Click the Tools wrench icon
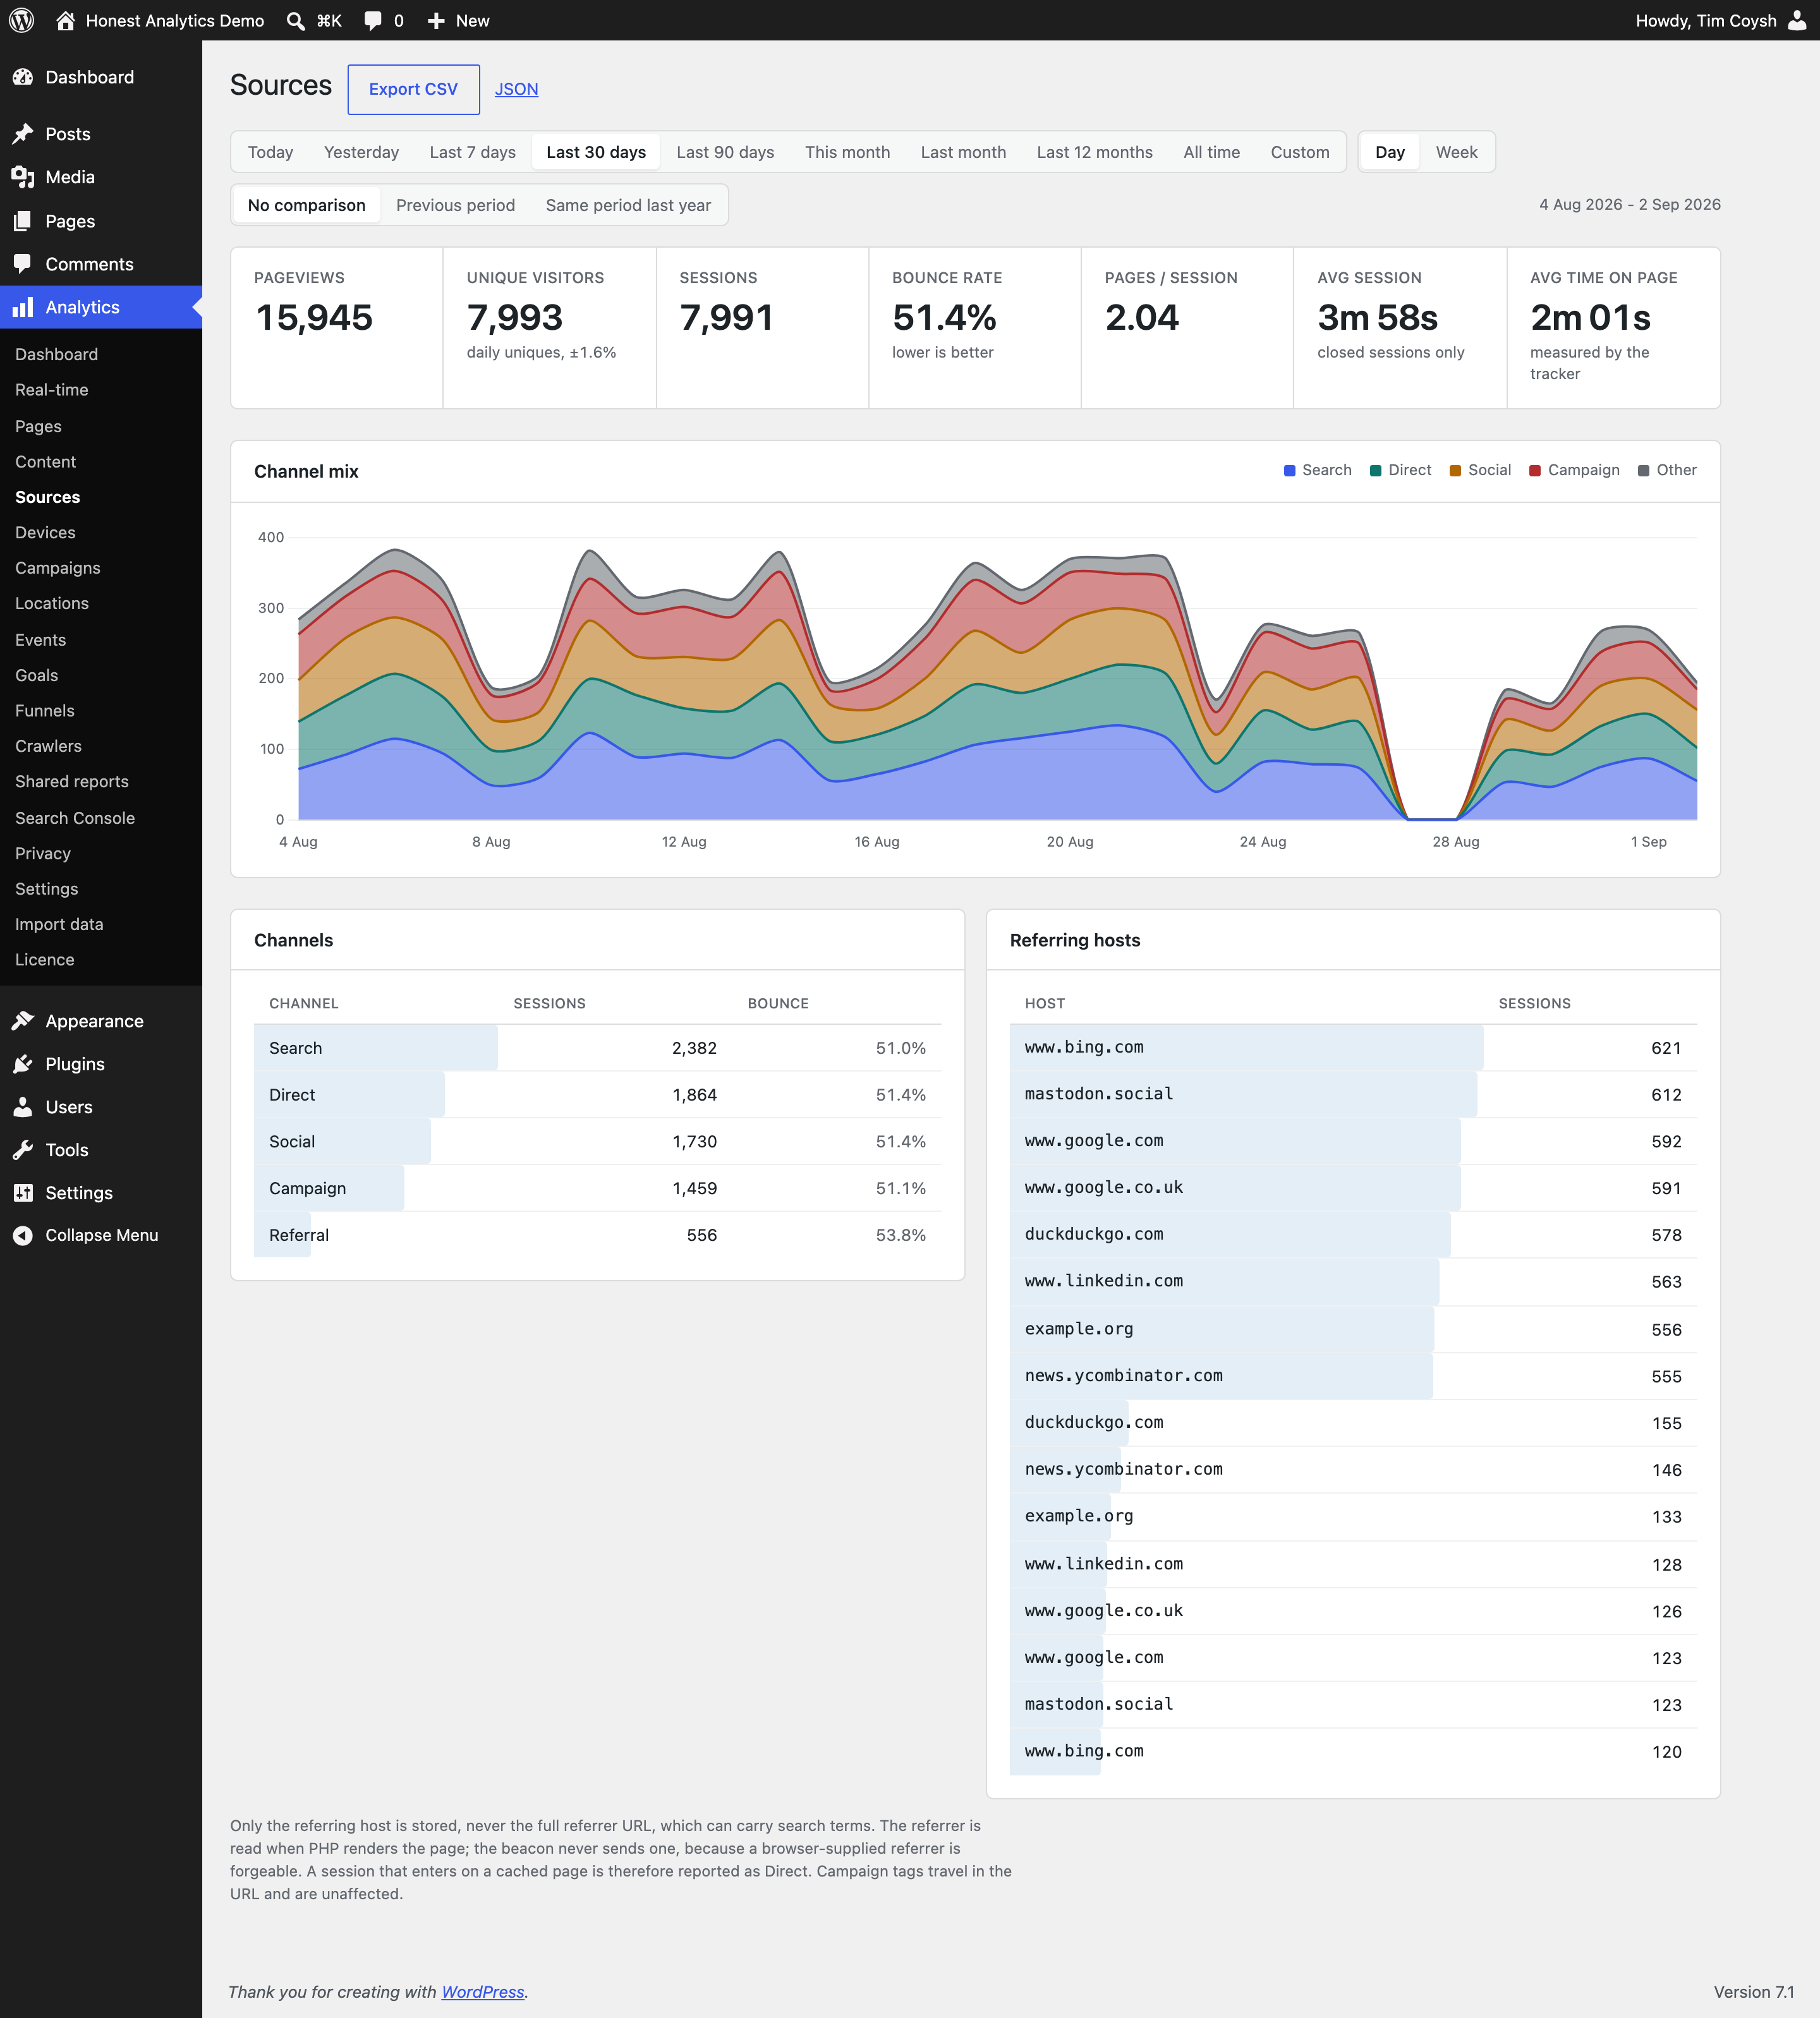1820x2018 pixels. (x=23, y=1150)
